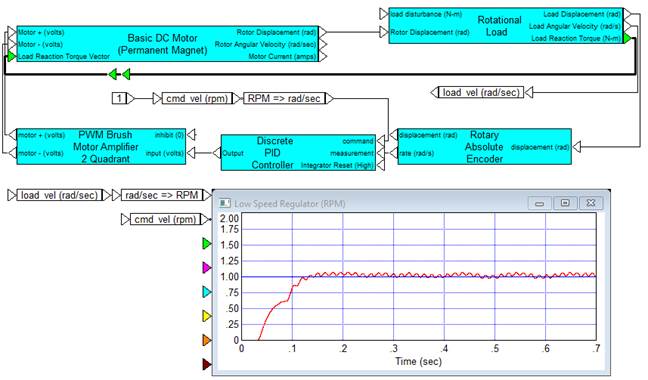648x380 pixels.
Task: Click the load_vel (rad/sec) variable below Rotational Load
Action: click(481, 92)
